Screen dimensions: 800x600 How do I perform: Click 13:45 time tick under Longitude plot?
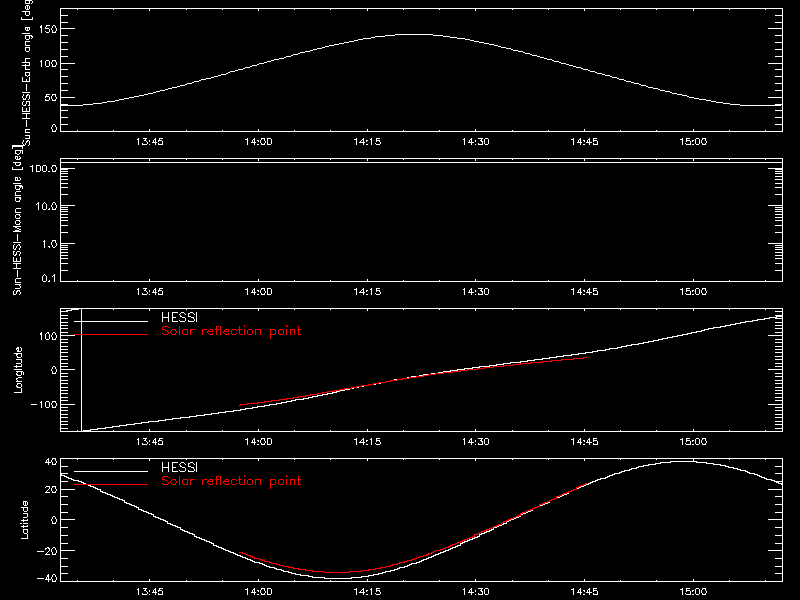[x=149, y=441]
